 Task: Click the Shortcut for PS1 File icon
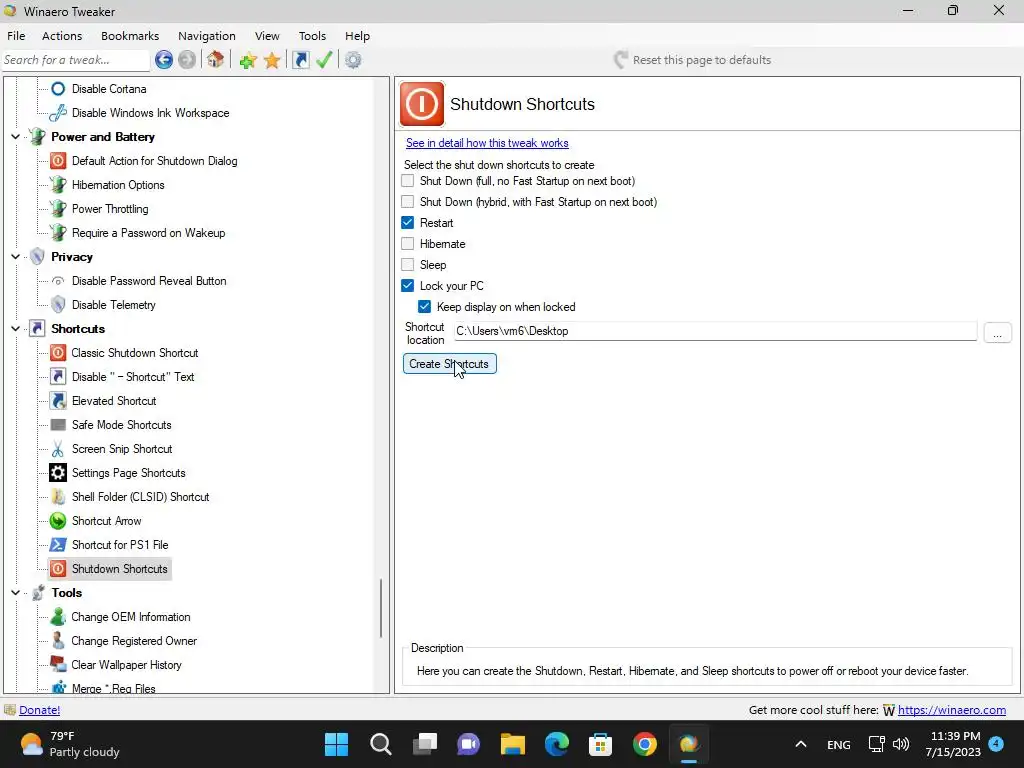[x=58, y=545]
